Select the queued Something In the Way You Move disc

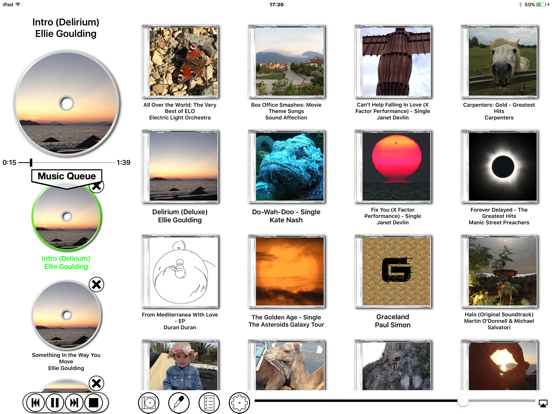click(x=67, y=315)
